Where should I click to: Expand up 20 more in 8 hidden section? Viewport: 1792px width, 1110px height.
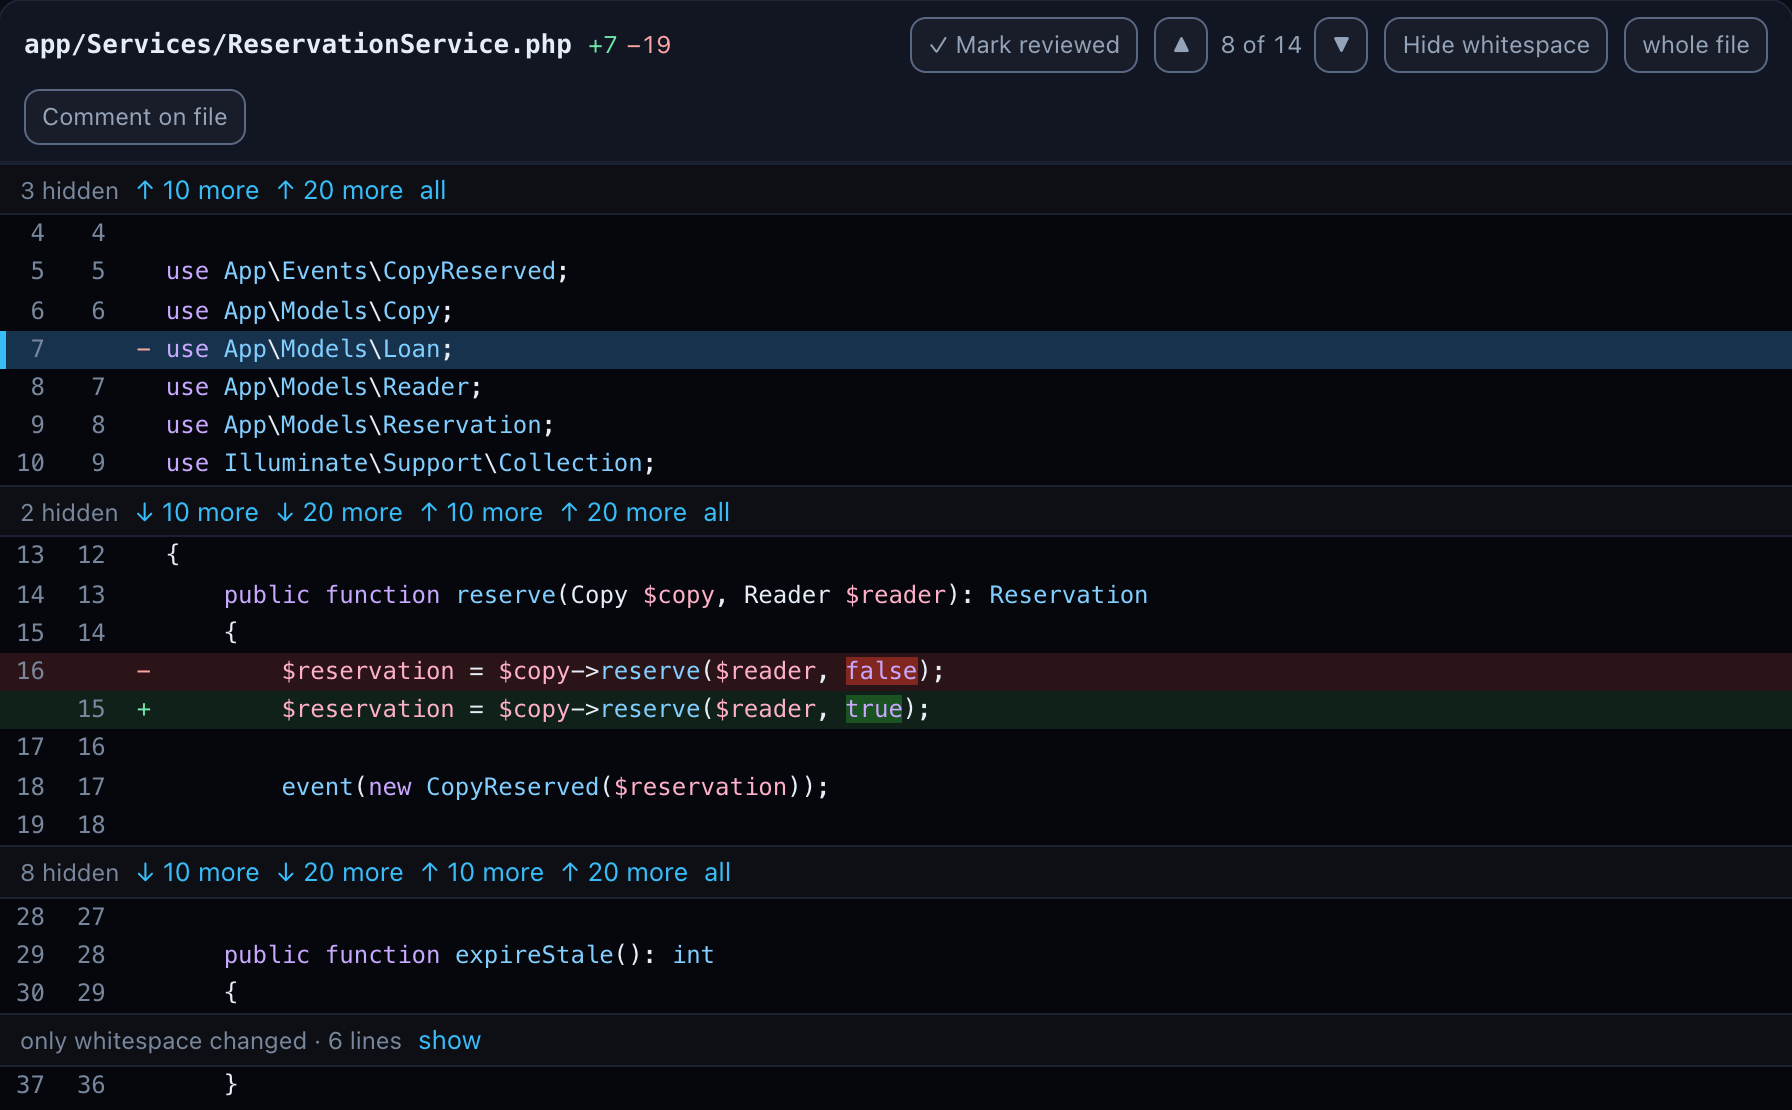click(x=625, y=872)
